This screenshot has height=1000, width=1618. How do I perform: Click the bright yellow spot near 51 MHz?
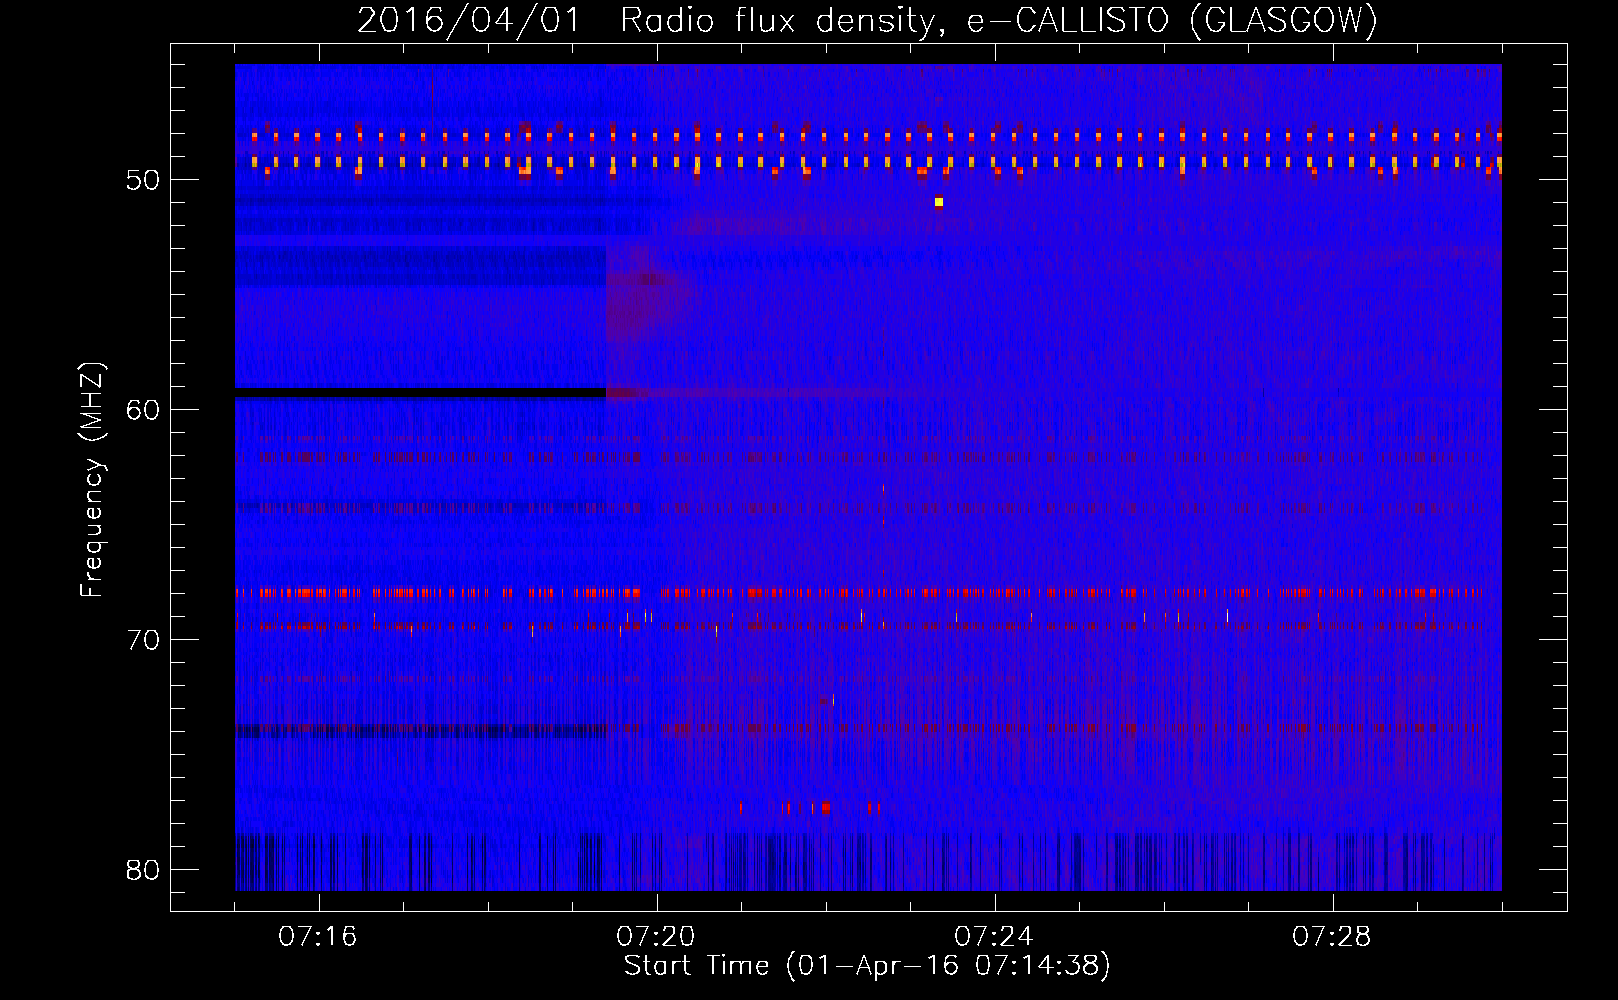(939, 202)
